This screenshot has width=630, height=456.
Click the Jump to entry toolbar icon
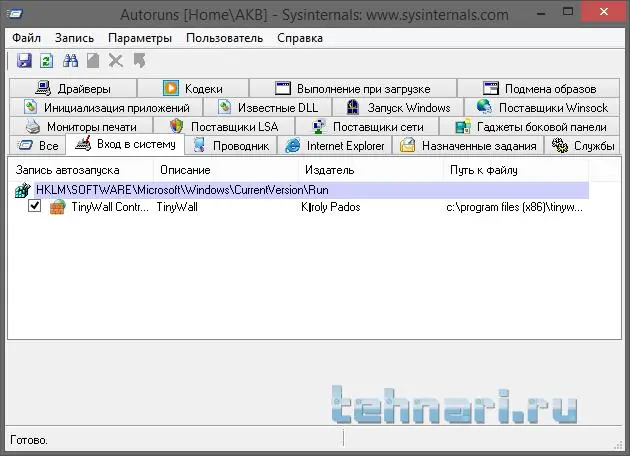coord(139,61)
